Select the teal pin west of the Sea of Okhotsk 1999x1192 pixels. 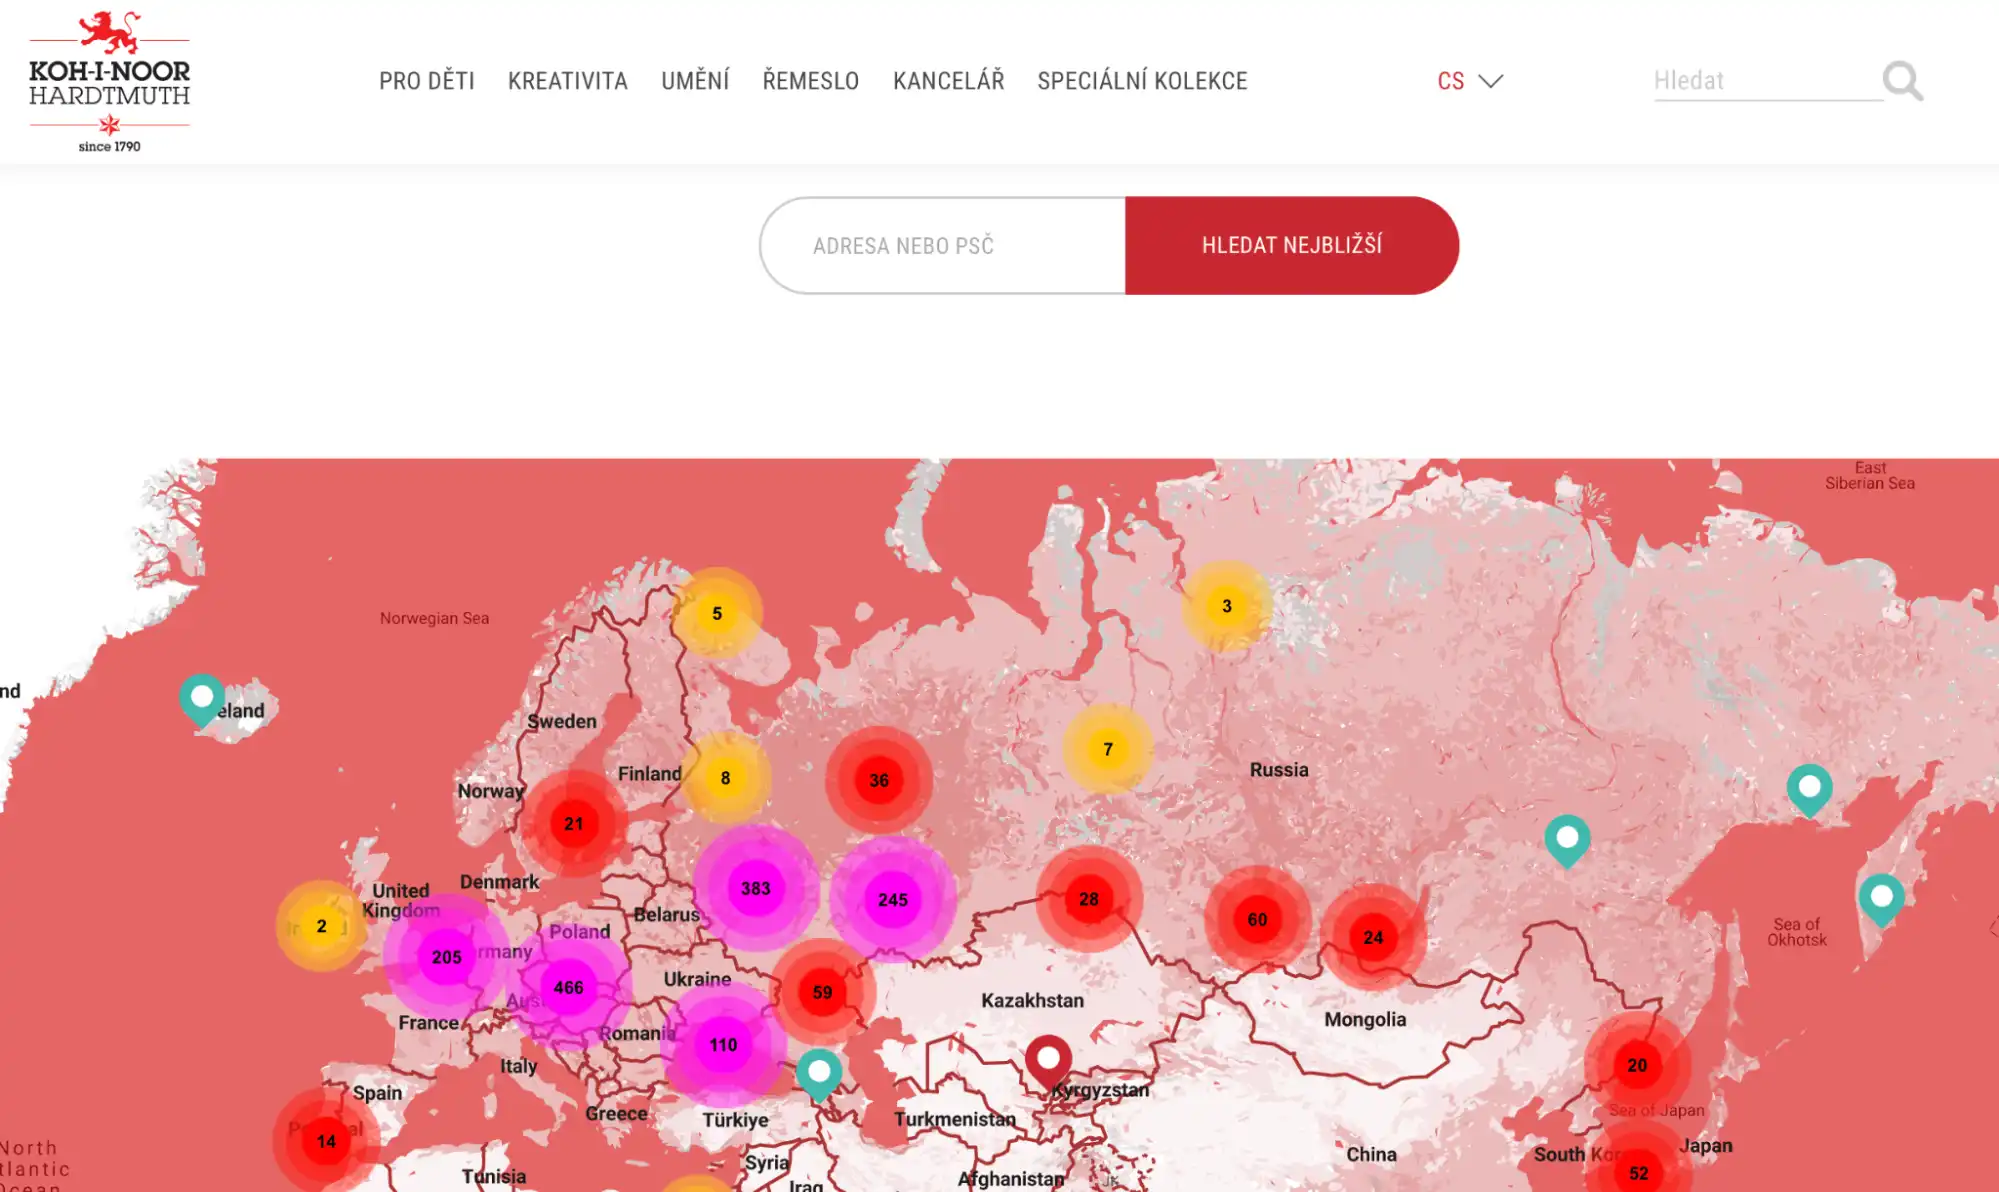click(1809, 790)
